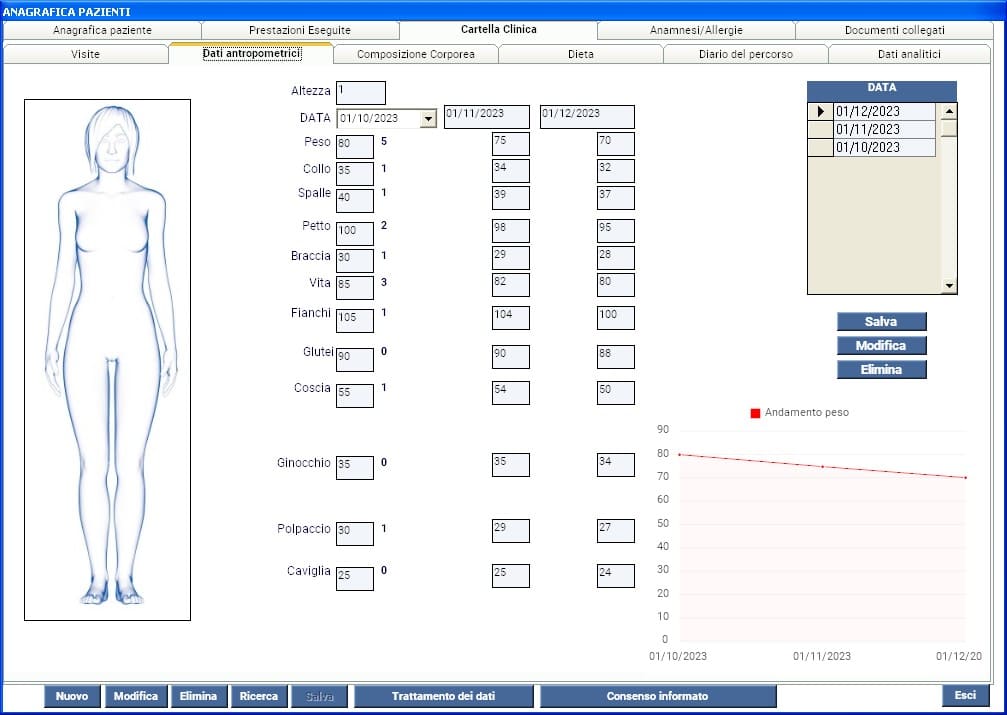This screenshot has height=715, width=1007.
Task: Click the Petto field showing 100
Action: click(x=355, y=233)
